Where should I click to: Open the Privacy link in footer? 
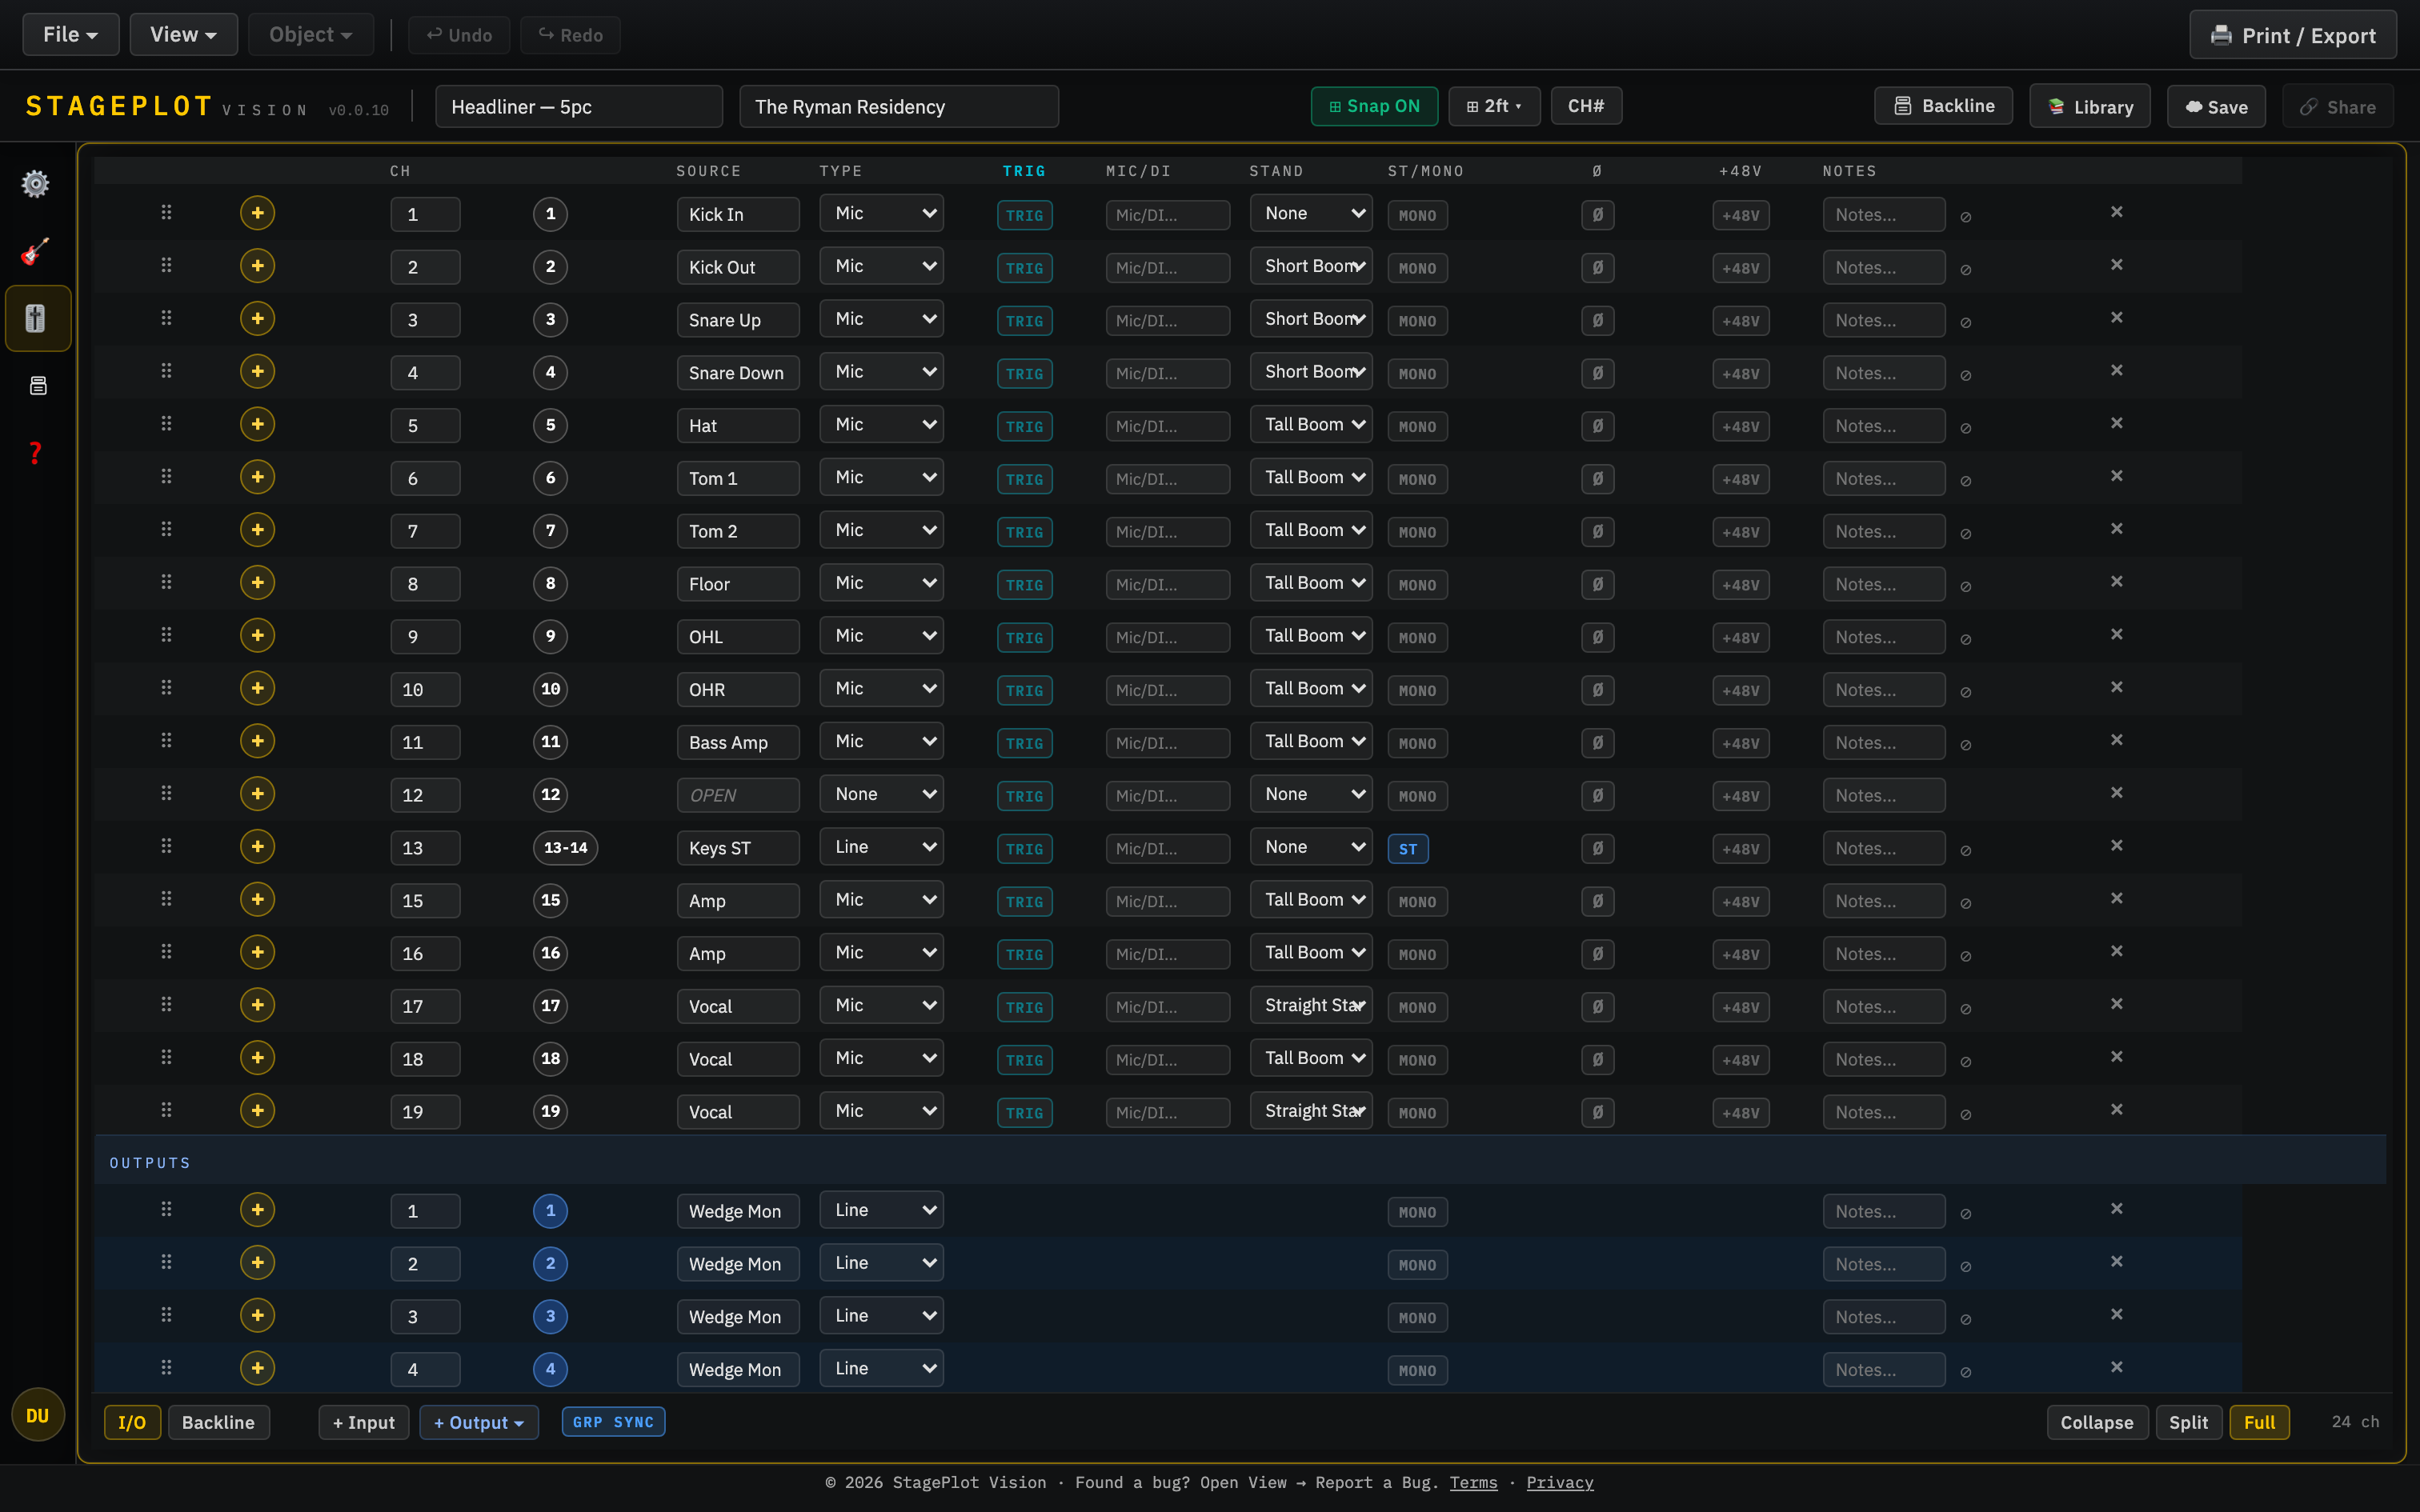[x=1560, y=1483]
